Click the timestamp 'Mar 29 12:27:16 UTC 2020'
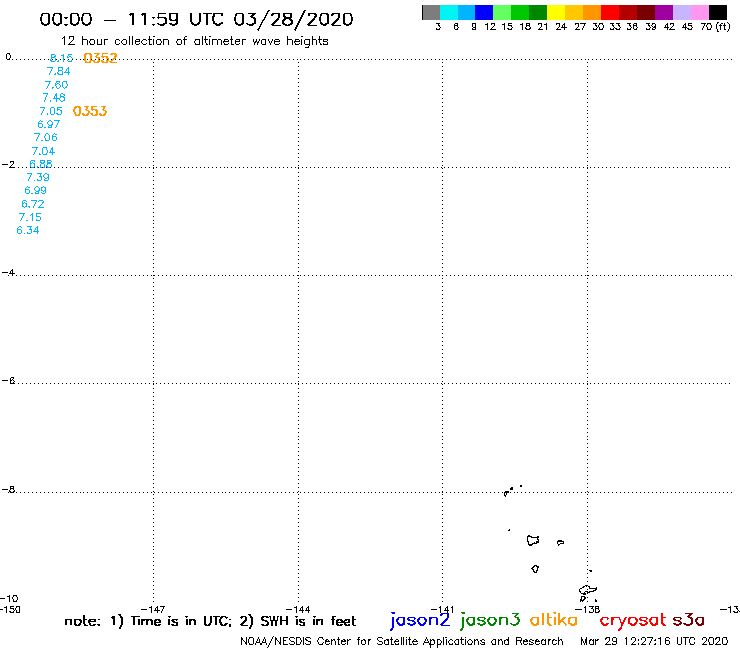This screenshot has width=740, height=650. coord(654,642)
